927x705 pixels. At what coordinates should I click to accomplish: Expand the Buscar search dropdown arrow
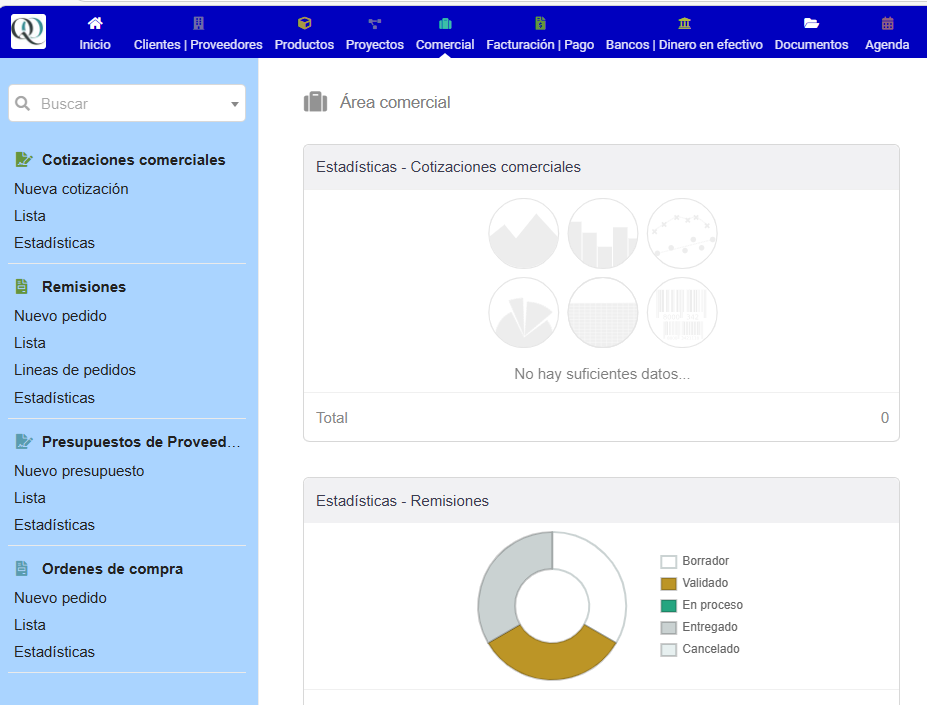point(235,104)
